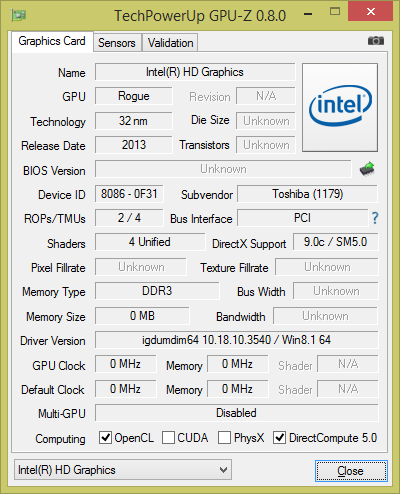This screenshot has height=494, width=400.
Task: Click the Pixel Fillrate Unknown field
Action: [x=141, y=267]
